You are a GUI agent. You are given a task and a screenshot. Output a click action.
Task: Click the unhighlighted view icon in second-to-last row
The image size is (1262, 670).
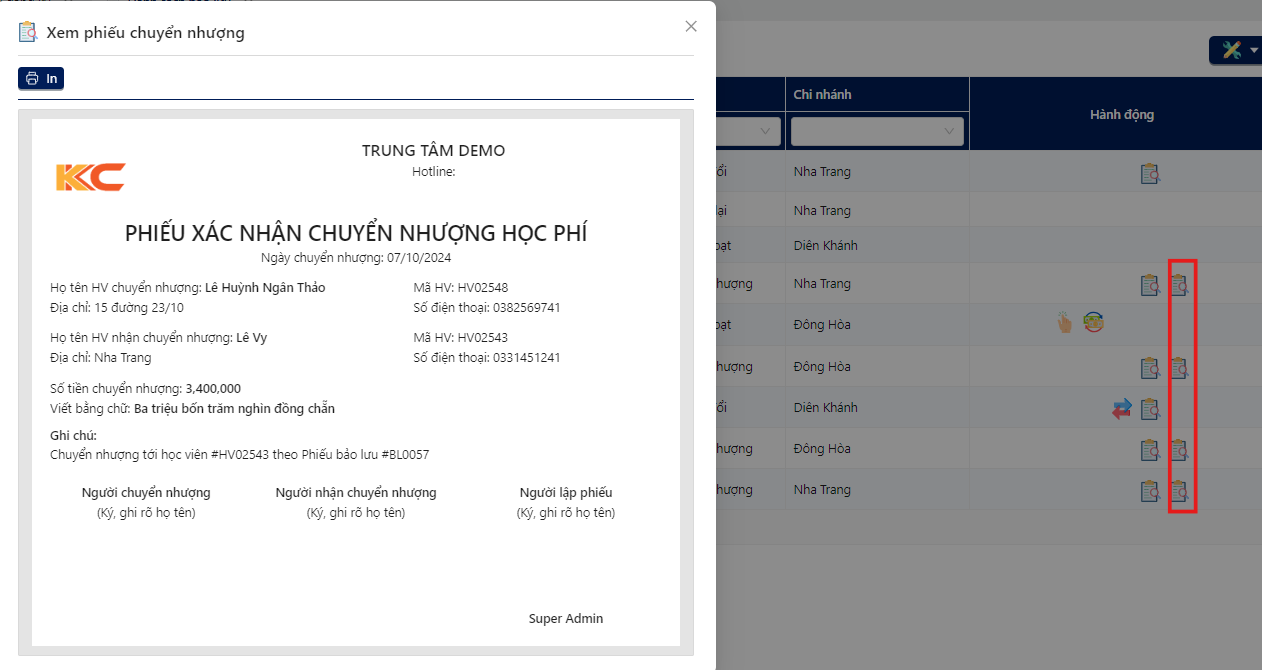coord(1150,450)
